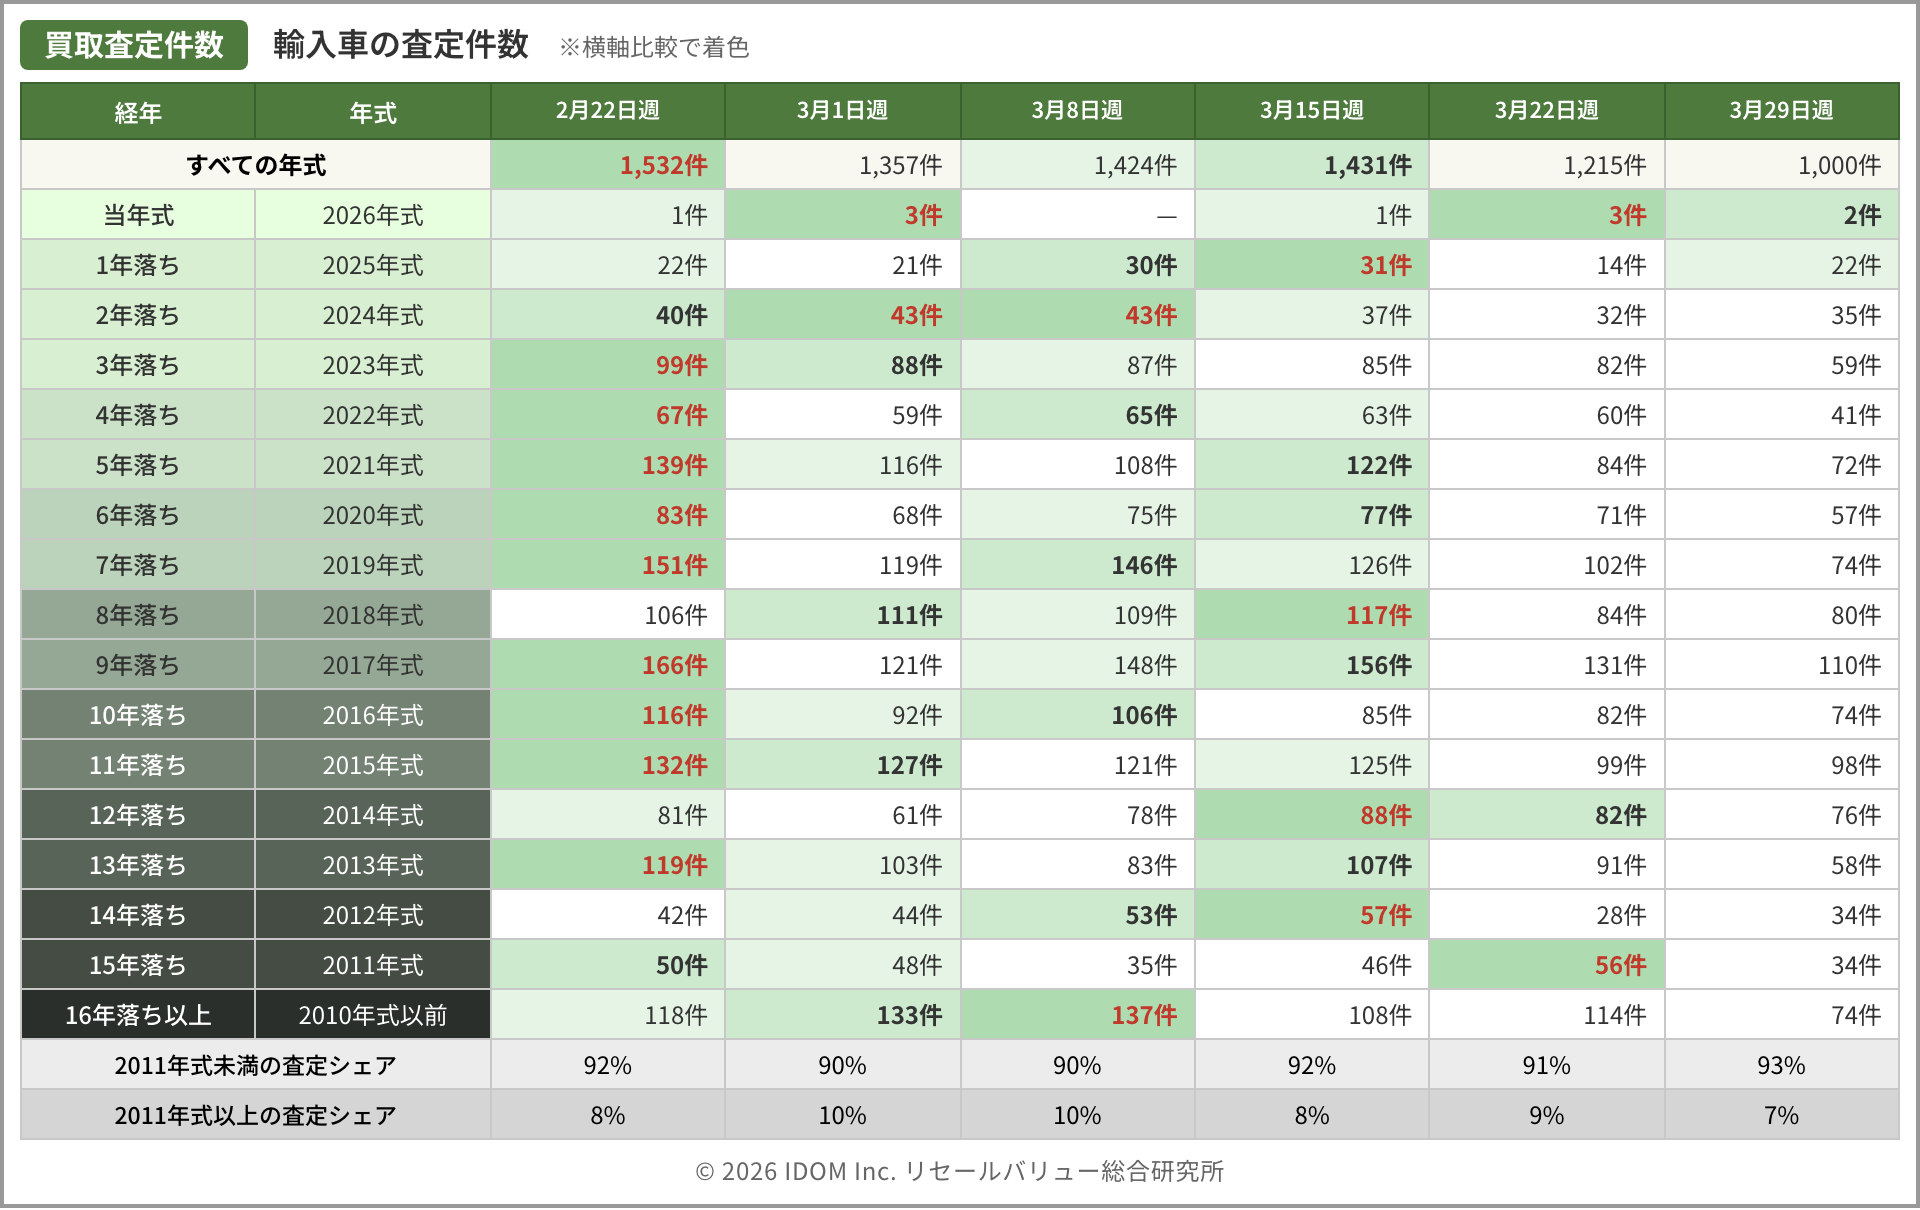Image resolution: width=1920 pixels, height=1210 pixels.
Task: Click the 当年式 row label
Action: (x=138, y=215)
